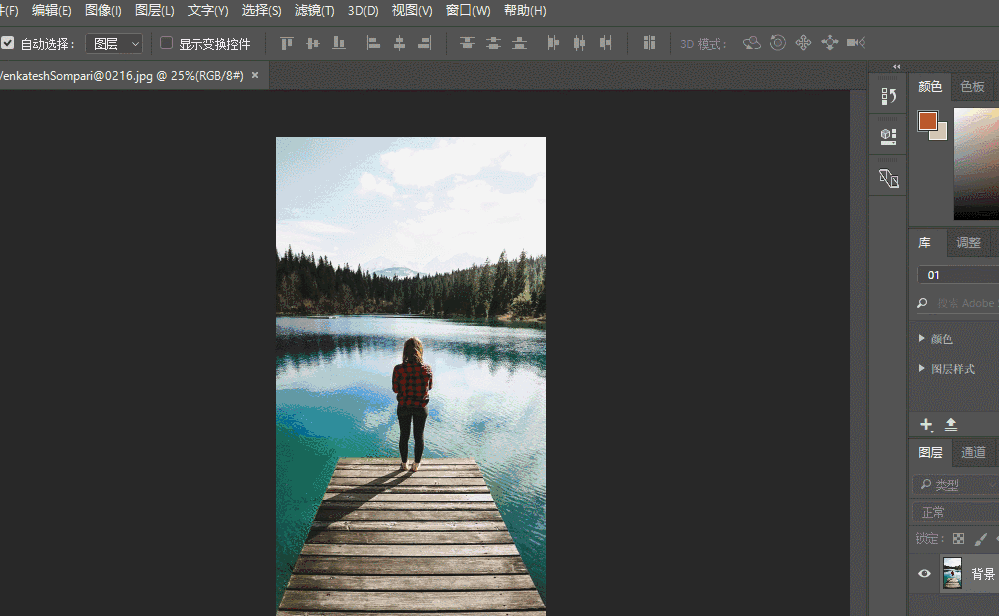
Task: Open the 帮助(H) menu
Action: pos(525,11)
